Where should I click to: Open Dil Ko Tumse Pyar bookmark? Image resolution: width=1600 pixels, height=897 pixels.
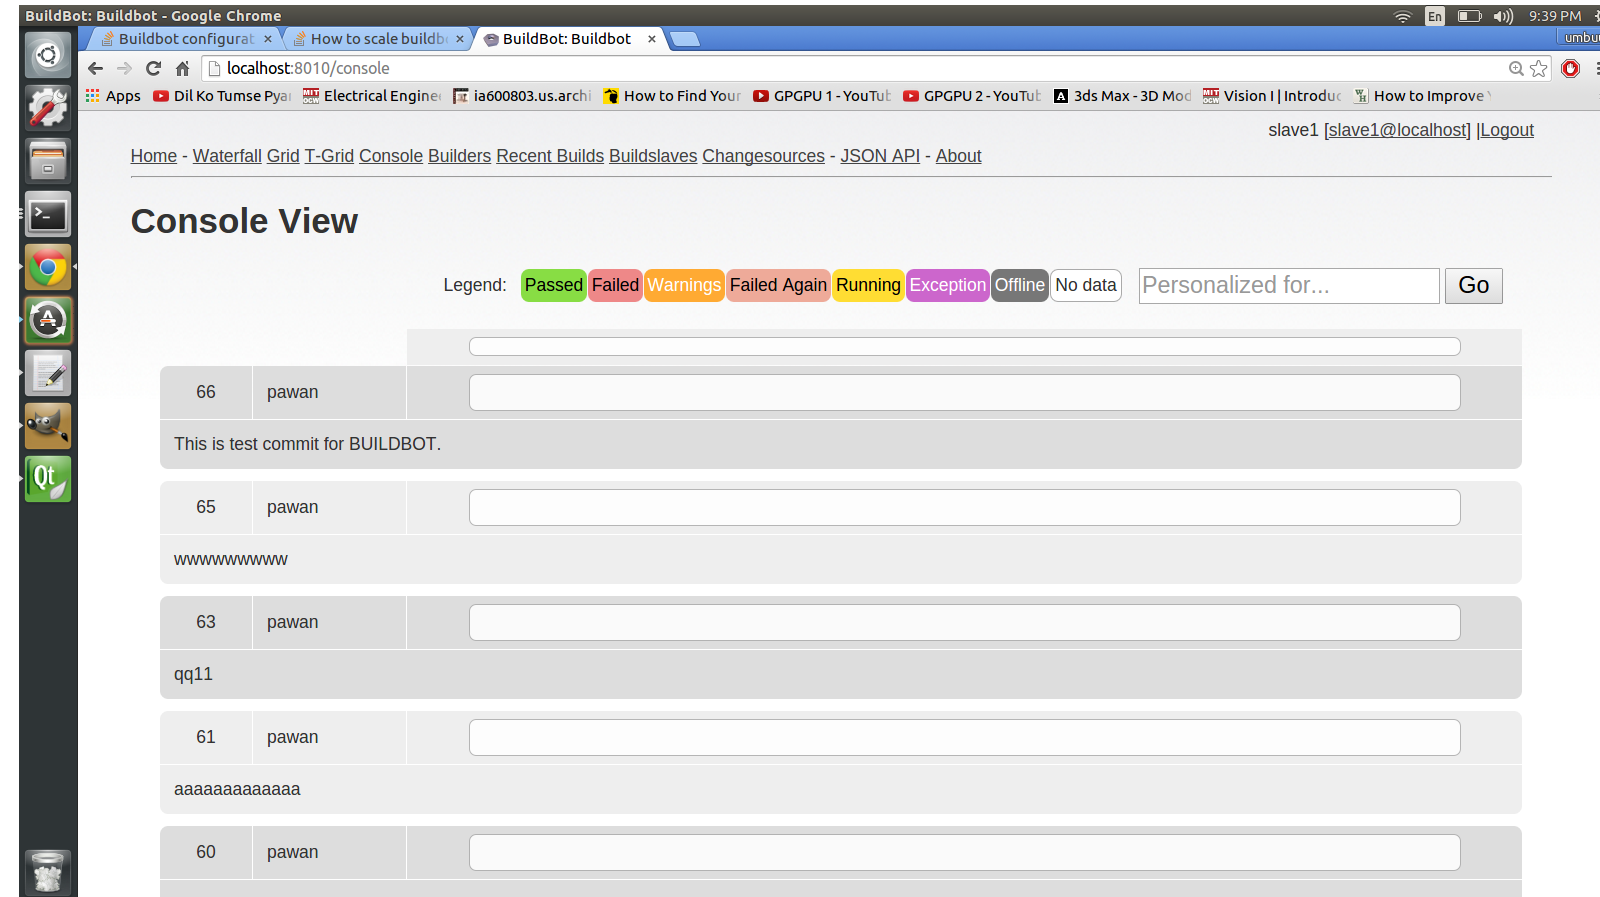pos(222,96)
